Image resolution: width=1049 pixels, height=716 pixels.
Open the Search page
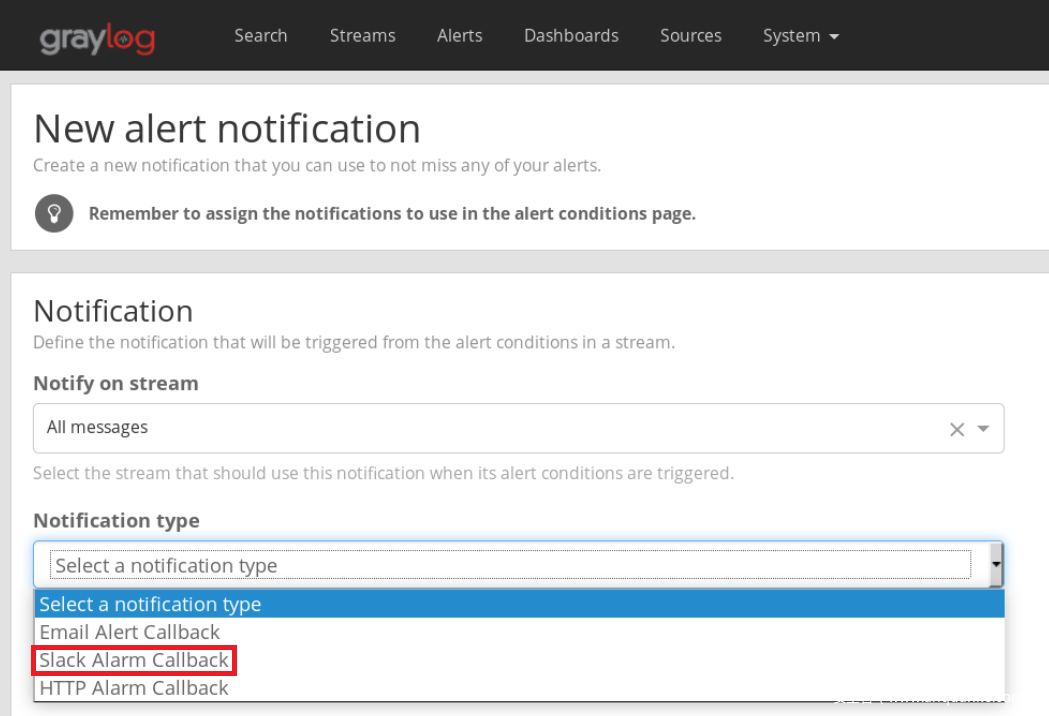(x=260, y=35)
